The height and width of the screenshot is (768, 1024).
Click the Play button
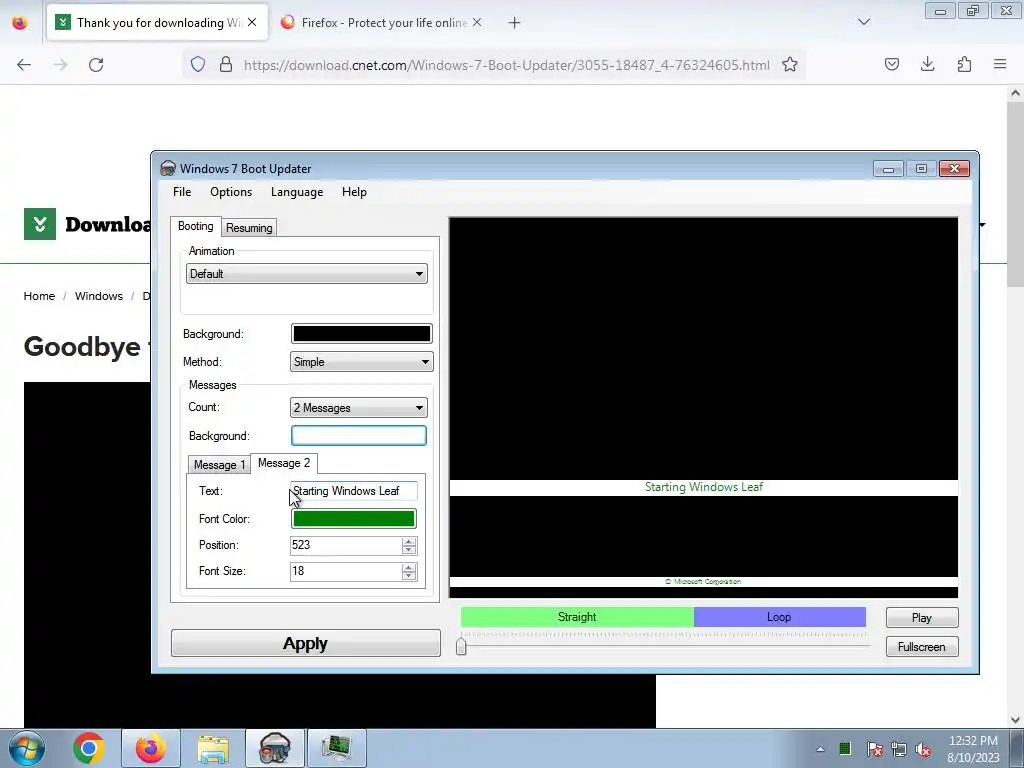(x=921, y=618)
